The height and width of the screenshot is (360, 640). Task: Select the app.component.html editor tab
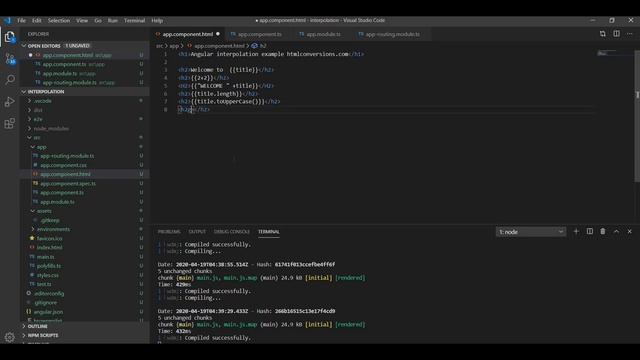[188, 34]
